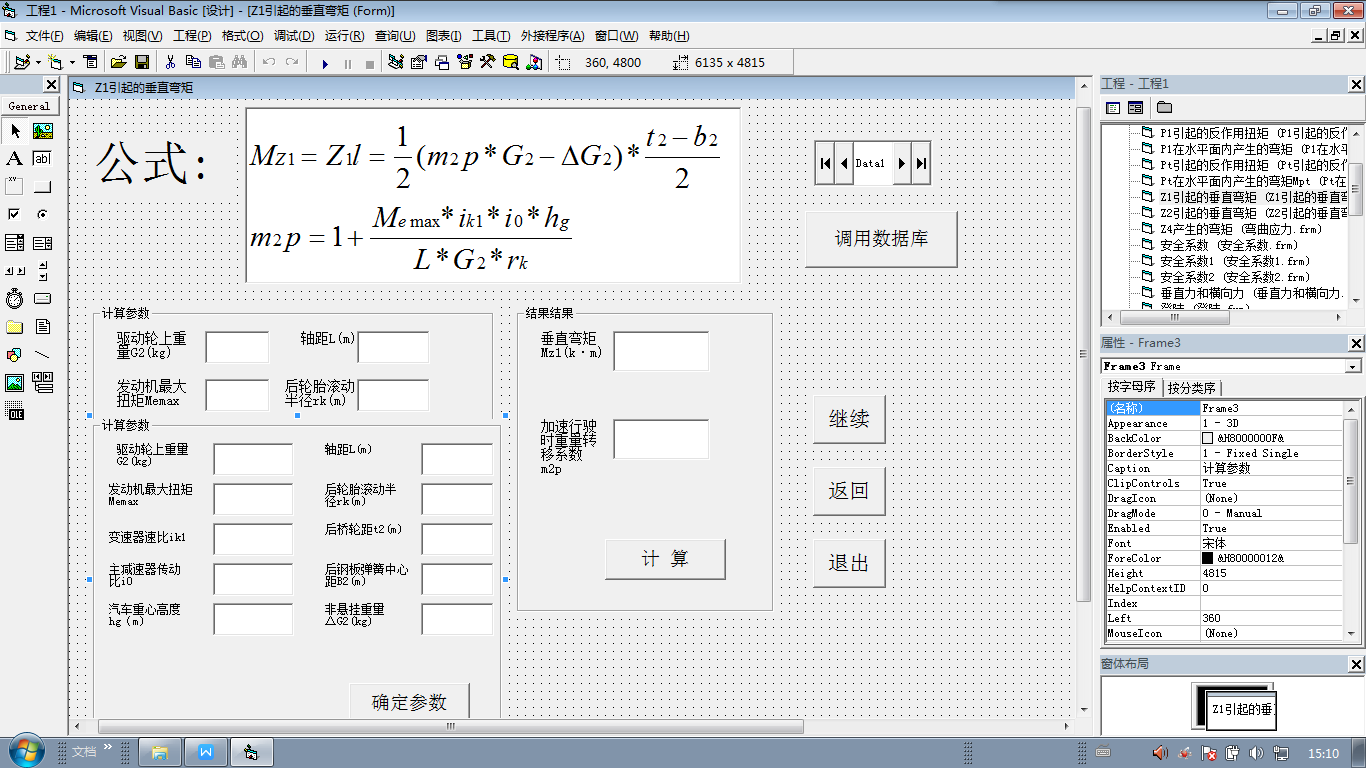Switch to the 按分类序 properties tab
1366x768 pixels.
coord(1192,388)
